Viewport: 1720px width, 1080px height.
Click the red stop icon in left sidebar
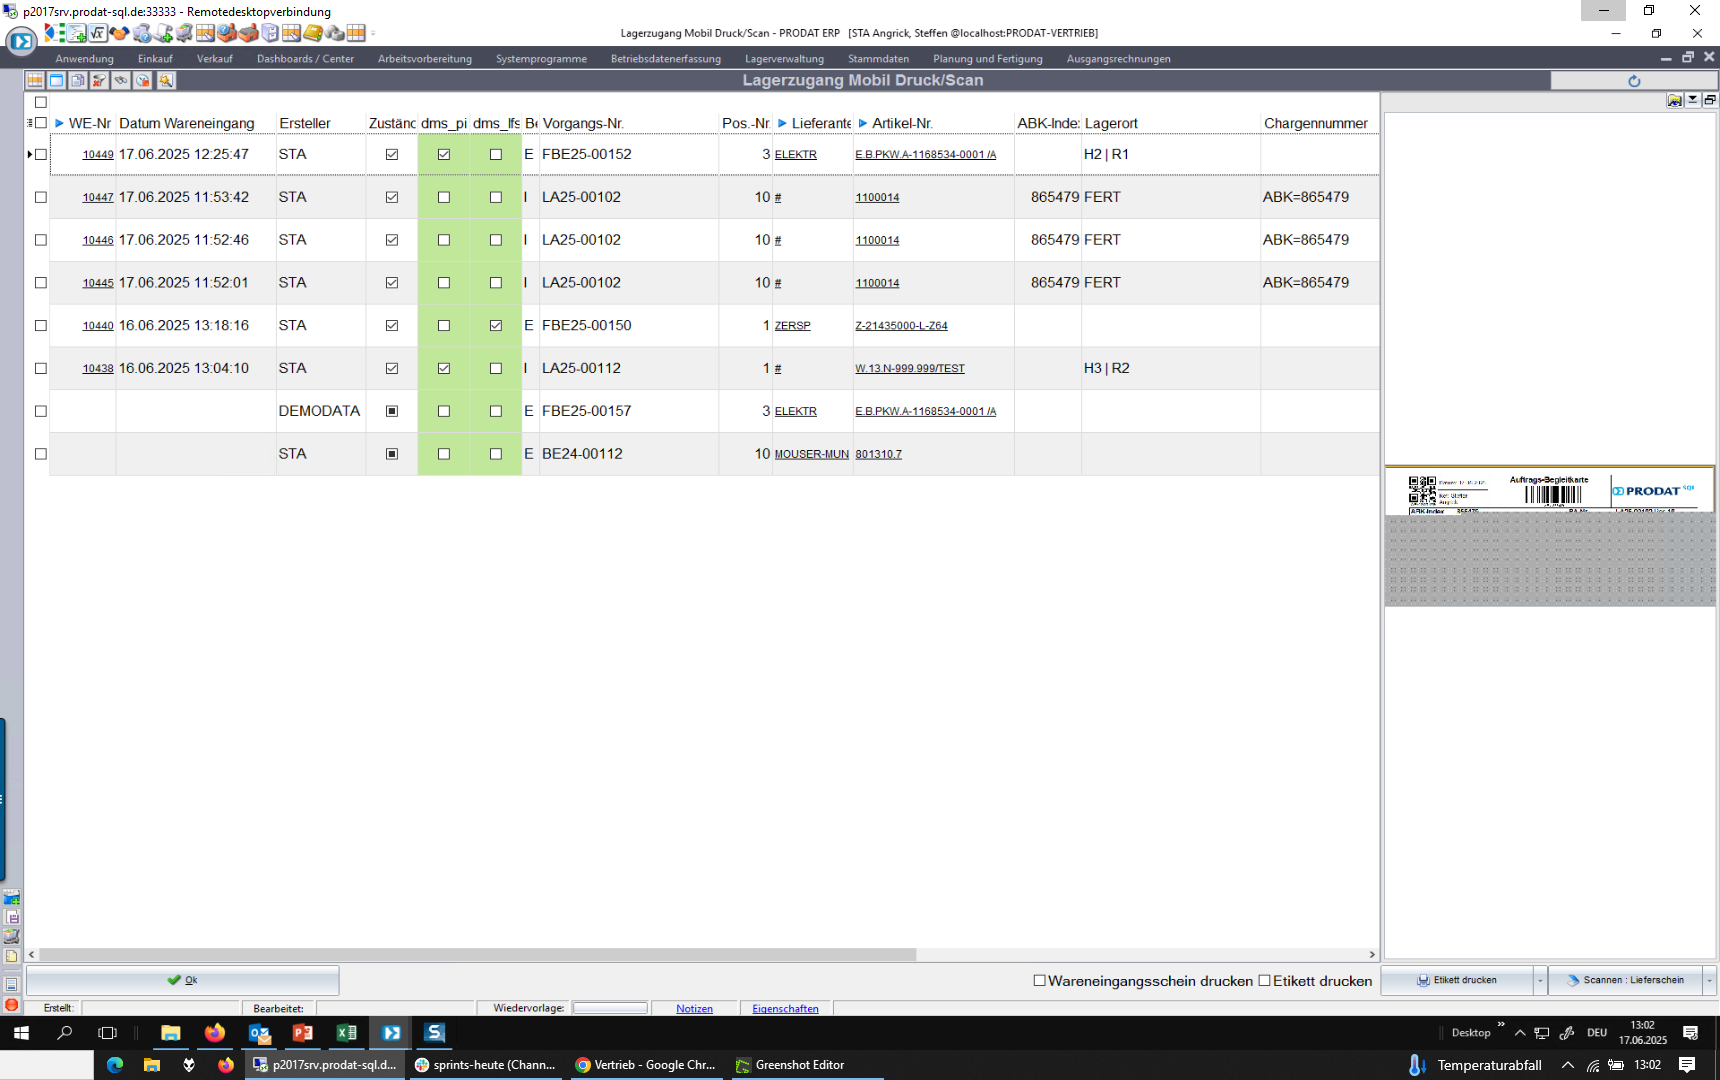click(11, 1005)
